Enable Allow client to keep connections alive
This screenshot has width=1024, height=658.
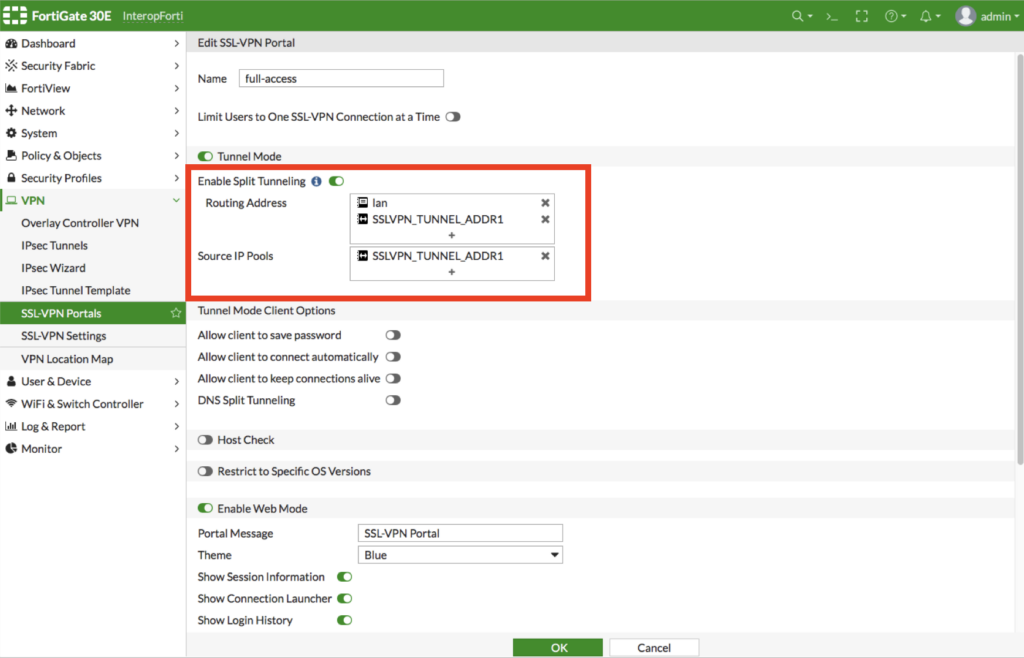392,379
